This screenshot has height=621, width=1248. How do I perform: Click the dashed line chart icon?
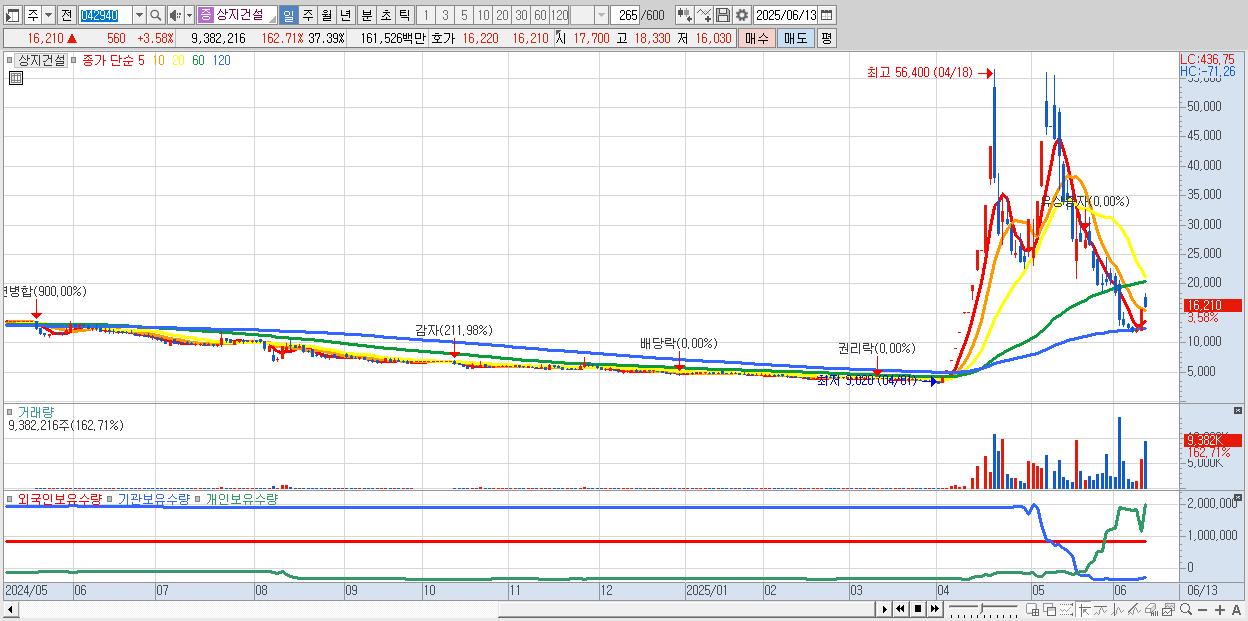[x=1066, y=609]
